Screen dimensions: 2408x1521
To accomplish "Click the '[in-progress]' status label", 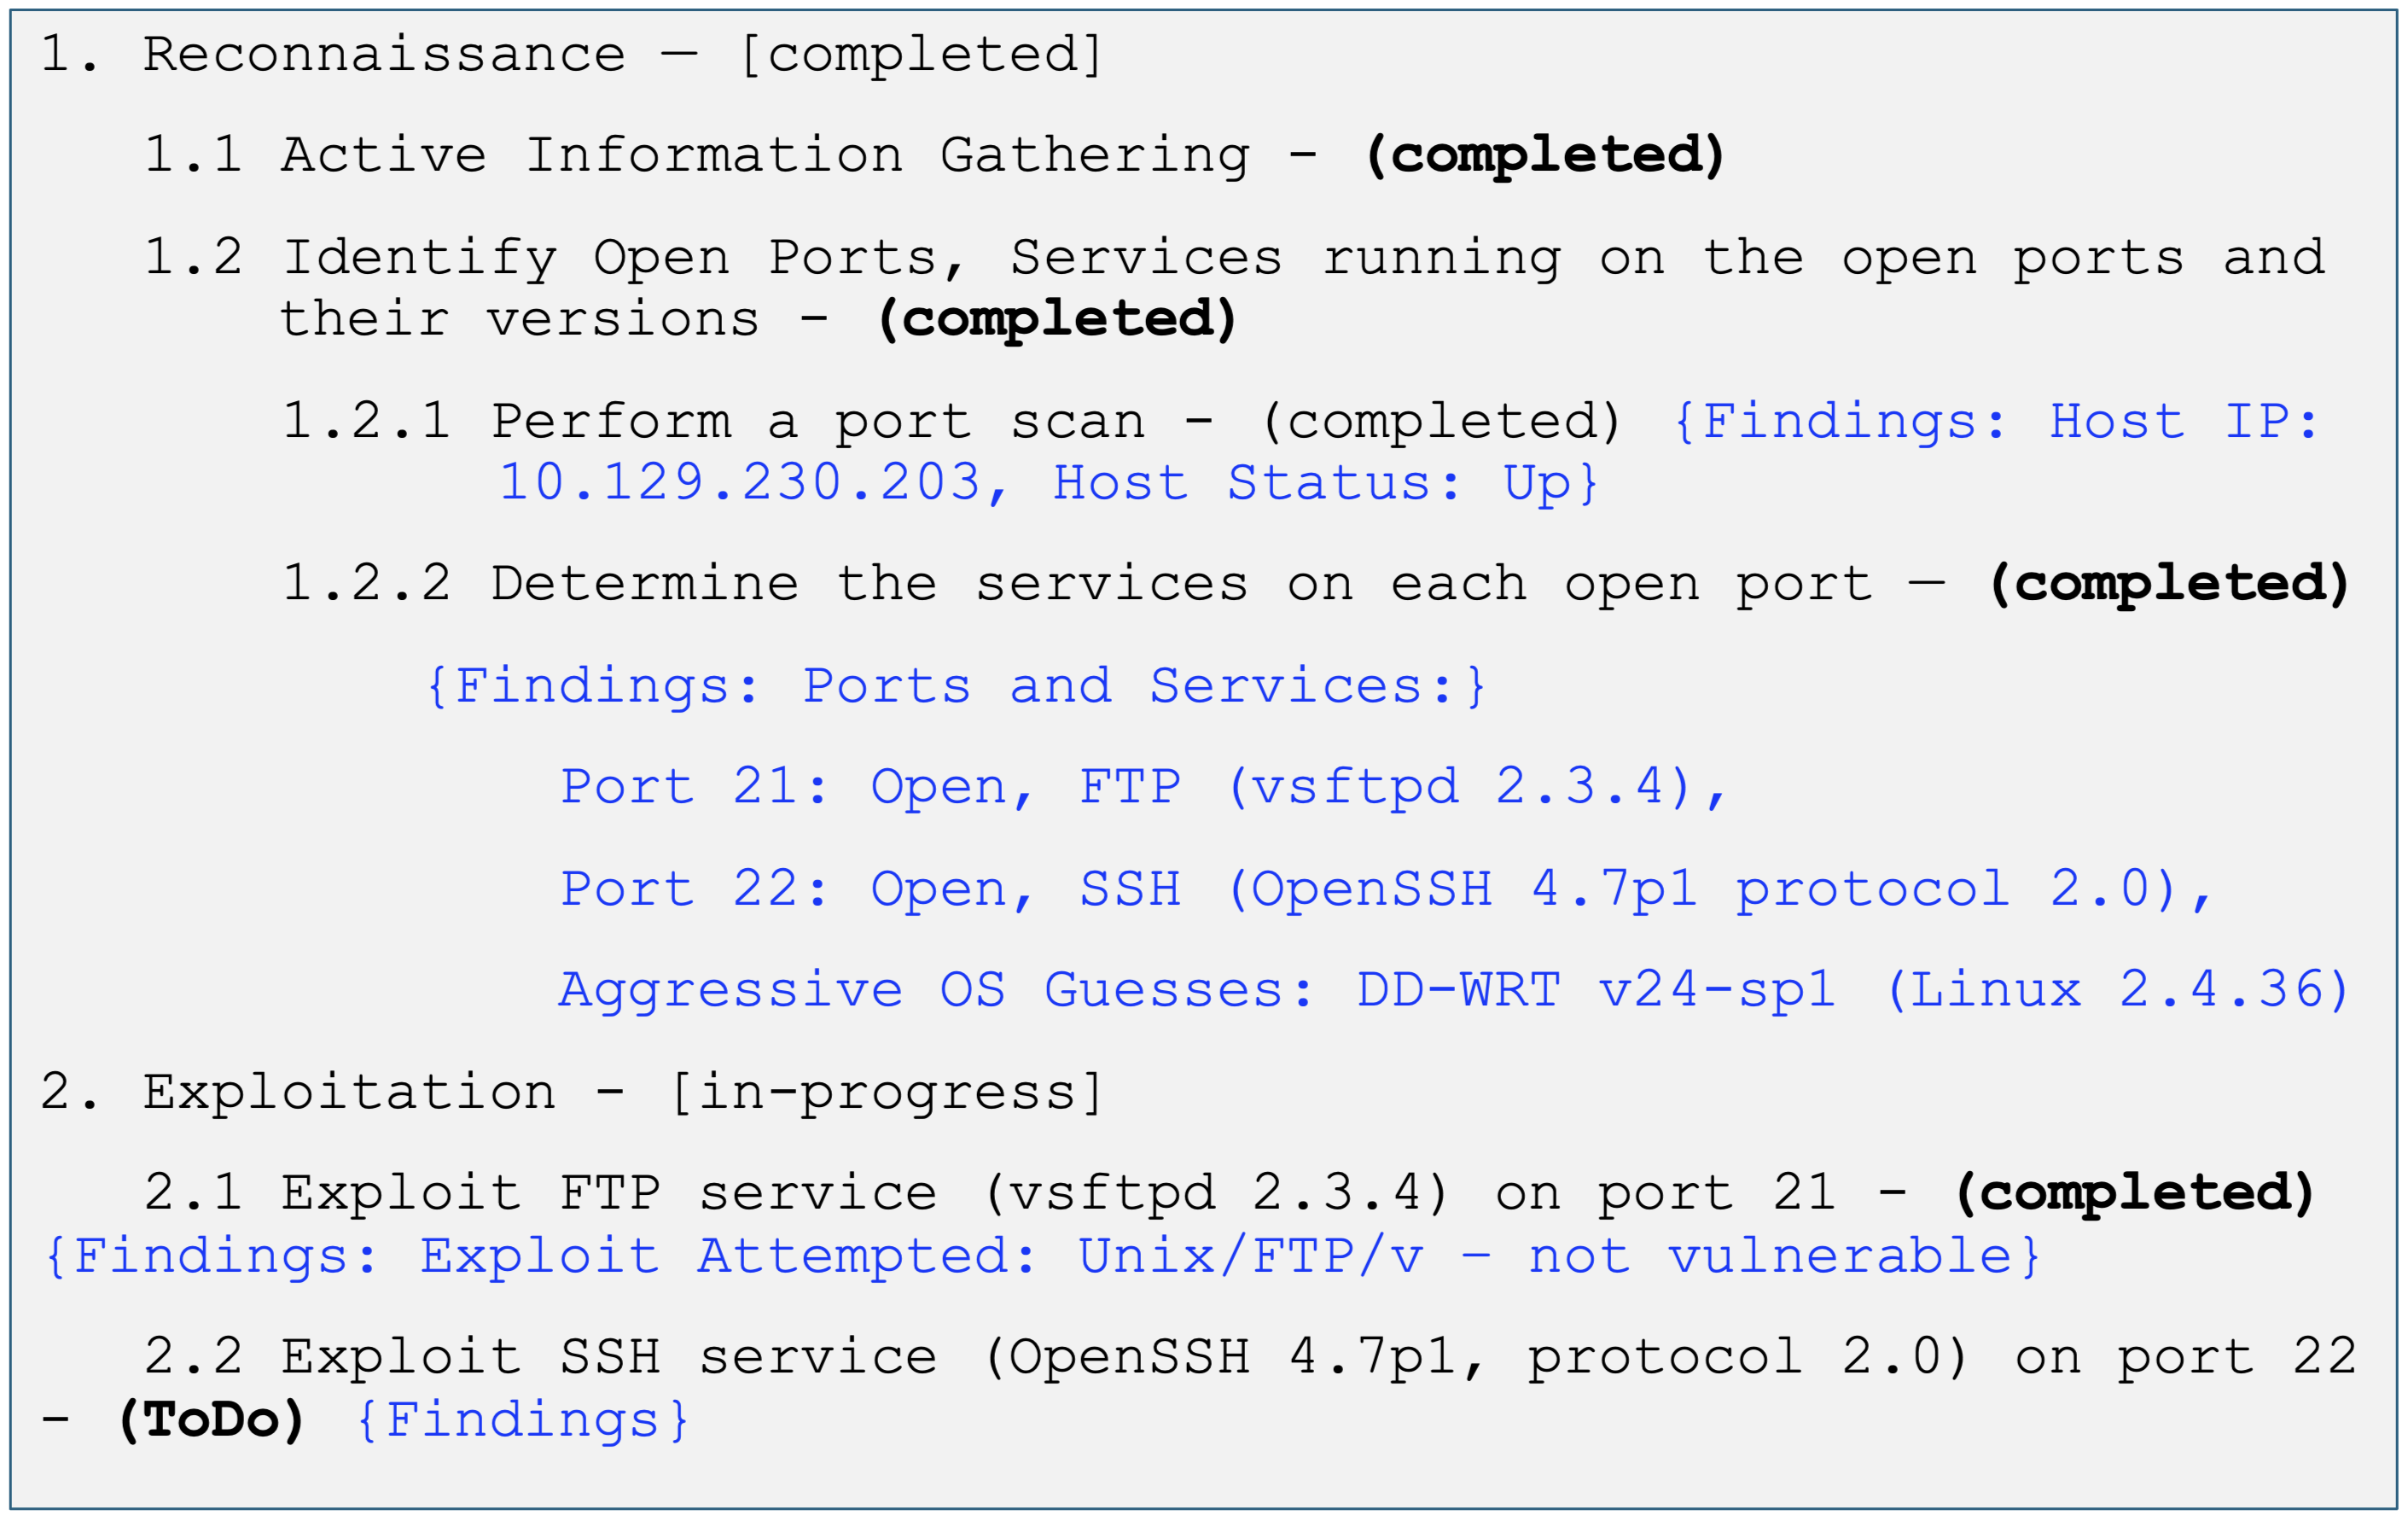I will (x=887, y=1092).
